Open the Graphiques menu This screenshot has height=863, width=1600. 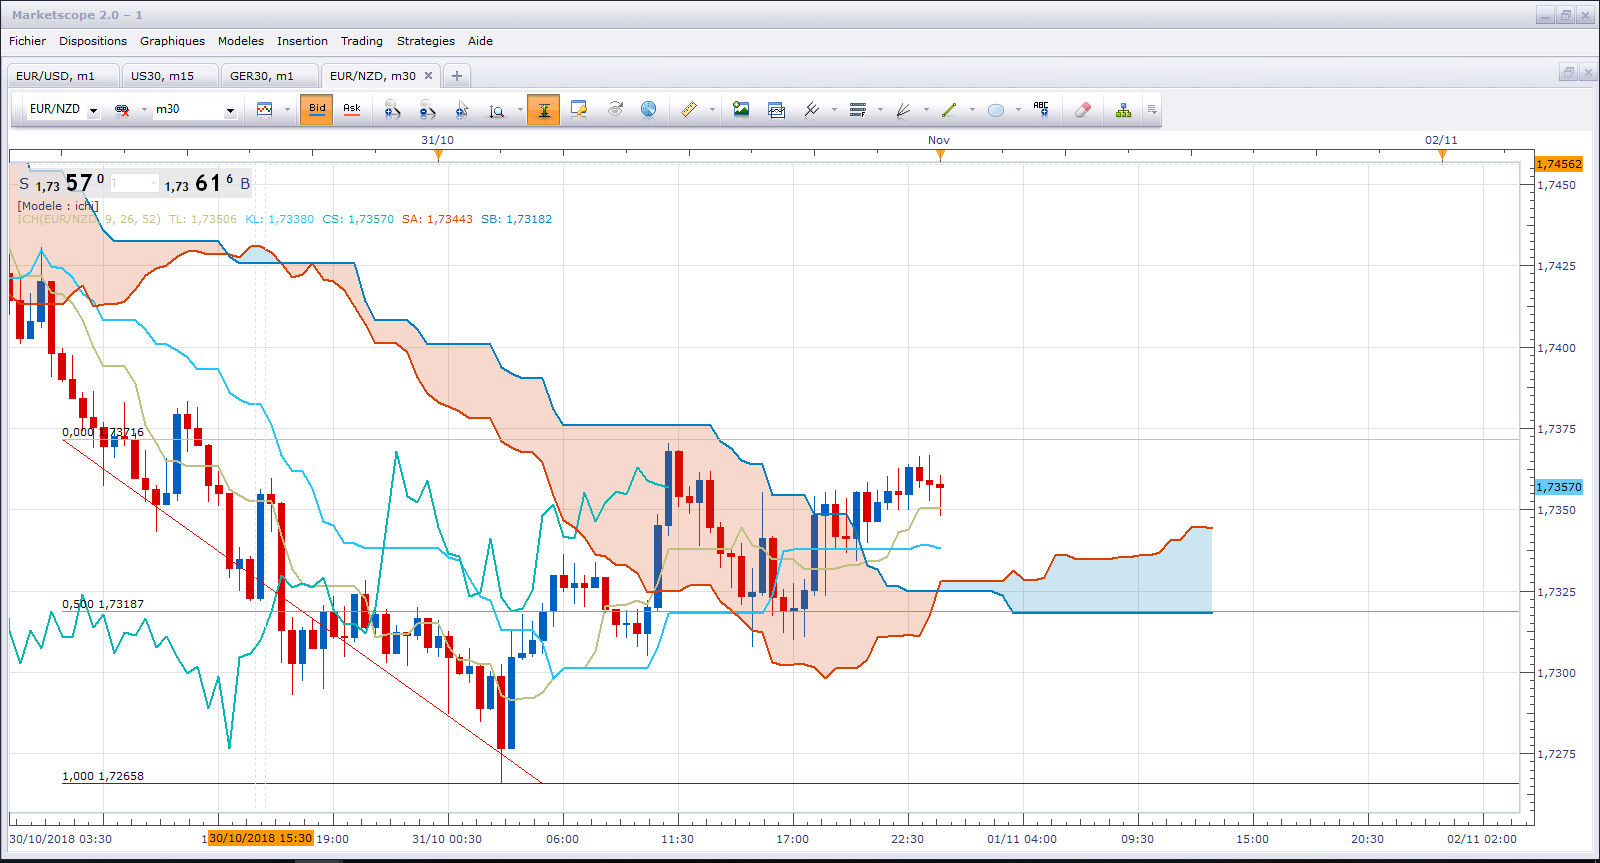click(172, 41)
